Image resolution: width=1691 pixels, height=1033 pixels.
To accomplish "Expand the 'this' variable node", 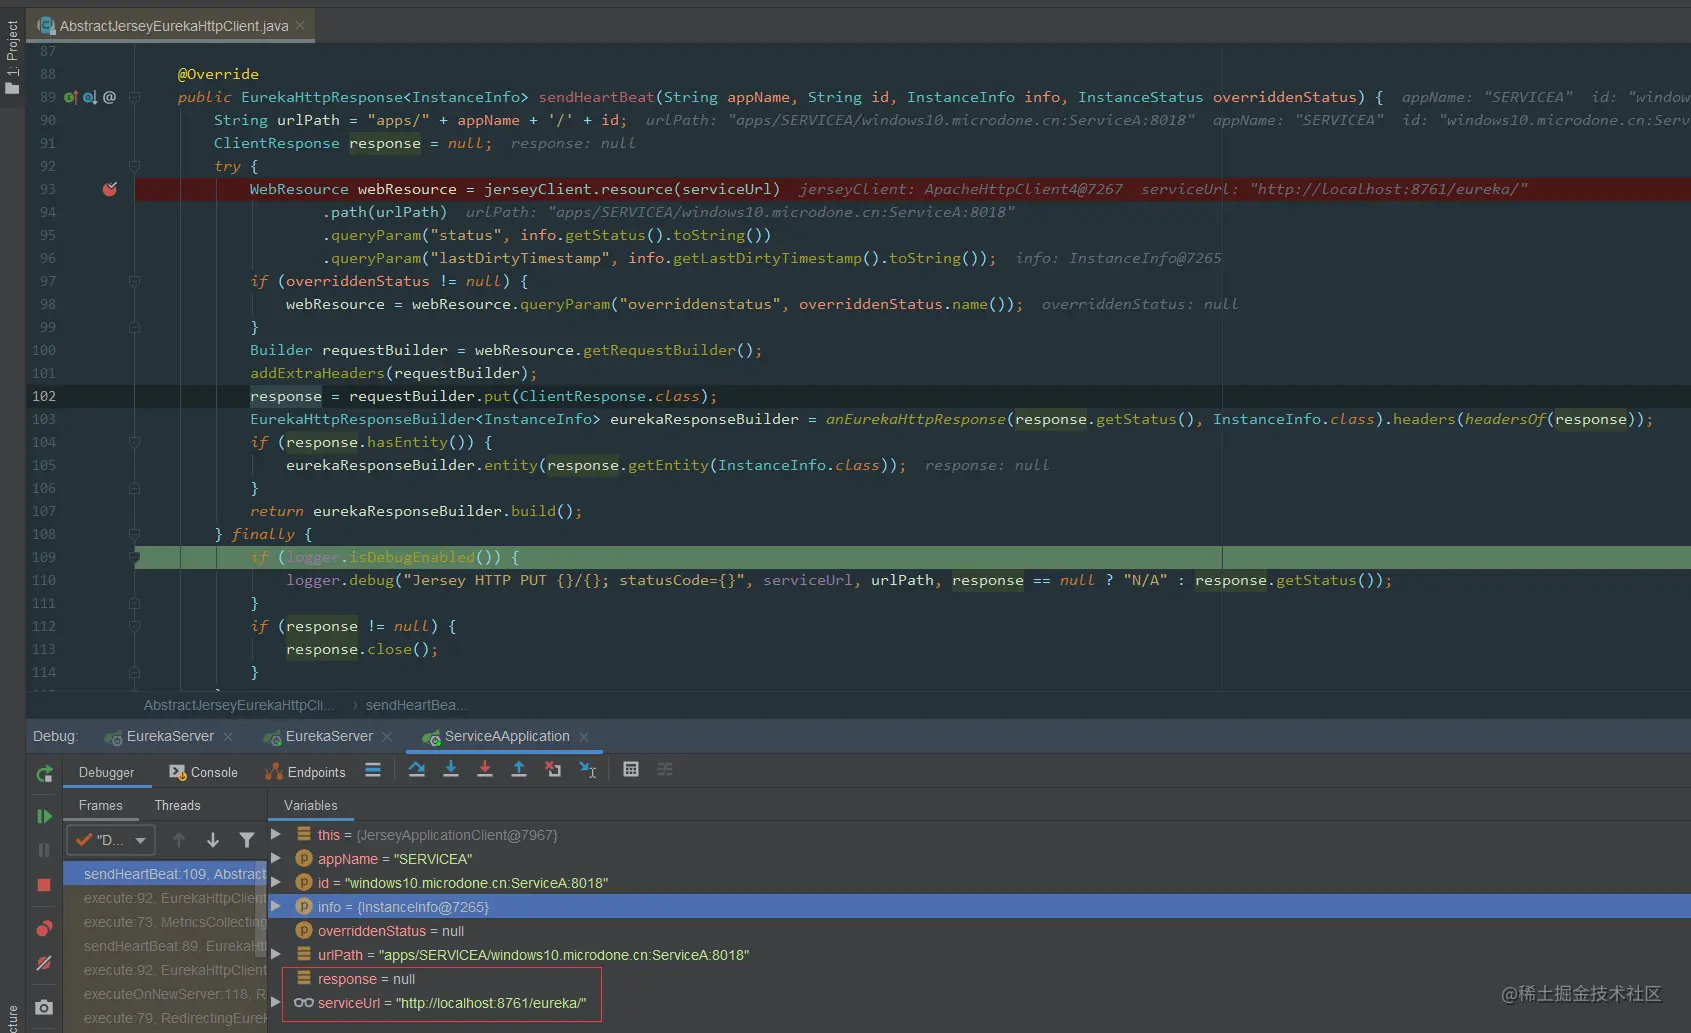I will (276, 834).
